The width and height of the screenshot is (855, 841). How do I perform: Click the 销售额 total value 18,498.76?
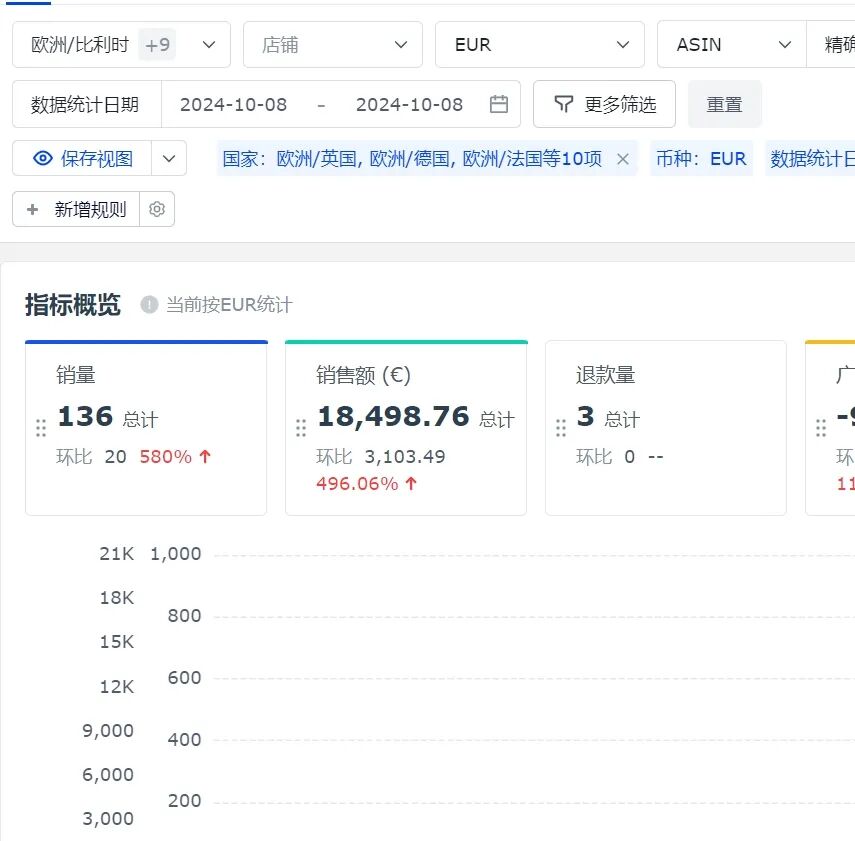tap(393, 416)
